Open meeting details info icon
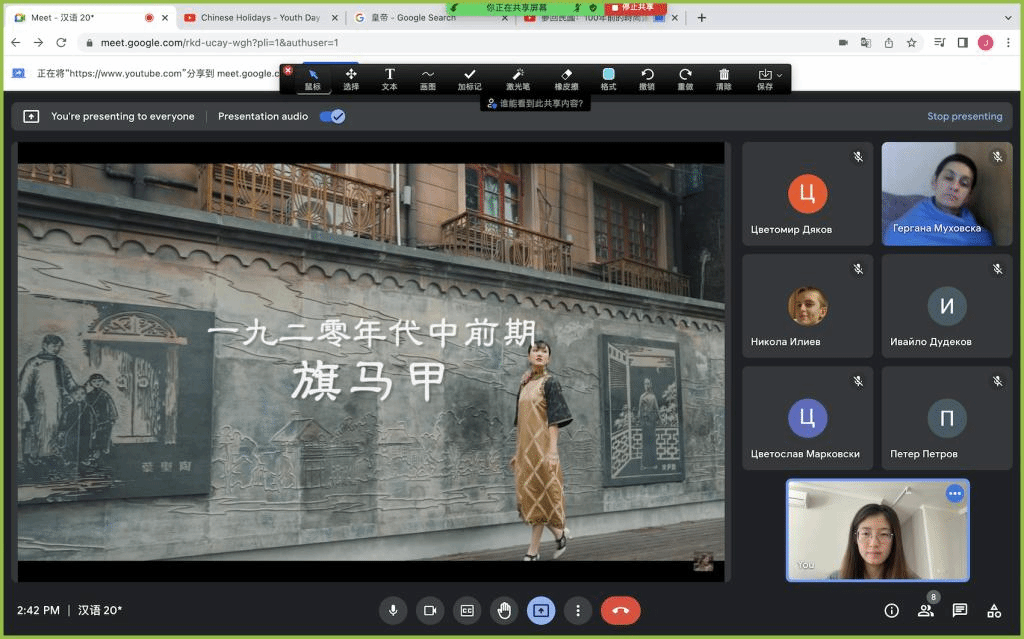 point(891,610)
